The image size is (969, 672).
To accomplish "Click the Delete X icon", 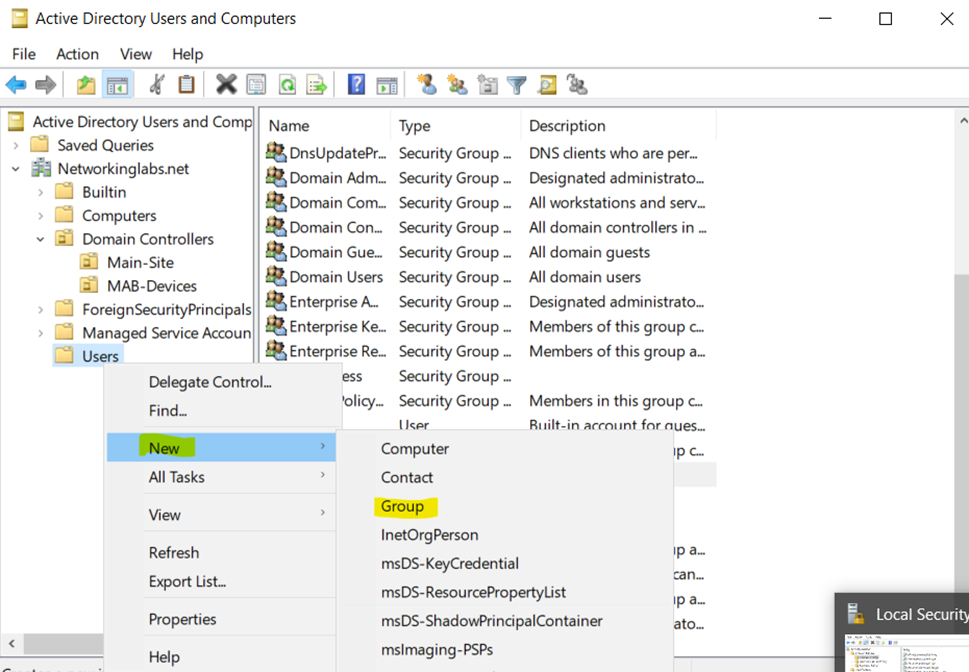I will (x=226, y=85).
